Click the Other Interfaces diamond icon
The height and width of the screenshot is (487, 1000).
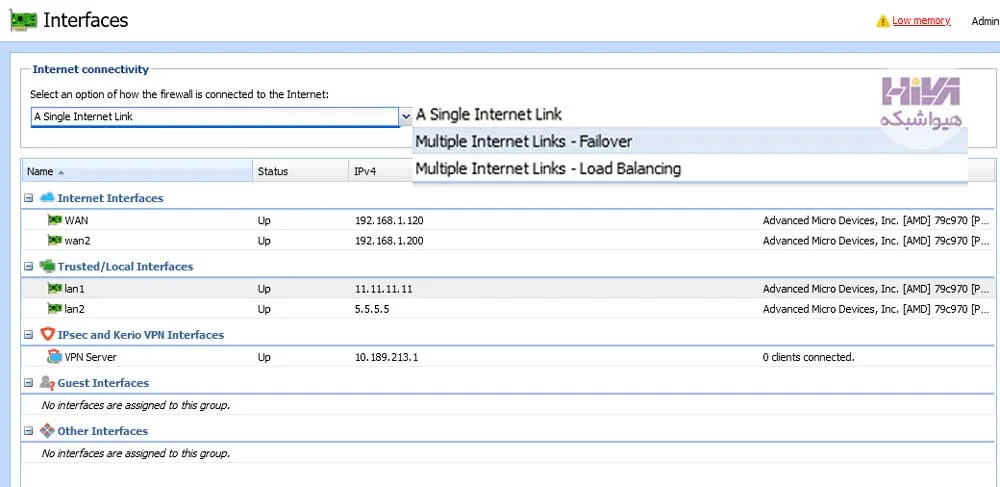(47, 431)
